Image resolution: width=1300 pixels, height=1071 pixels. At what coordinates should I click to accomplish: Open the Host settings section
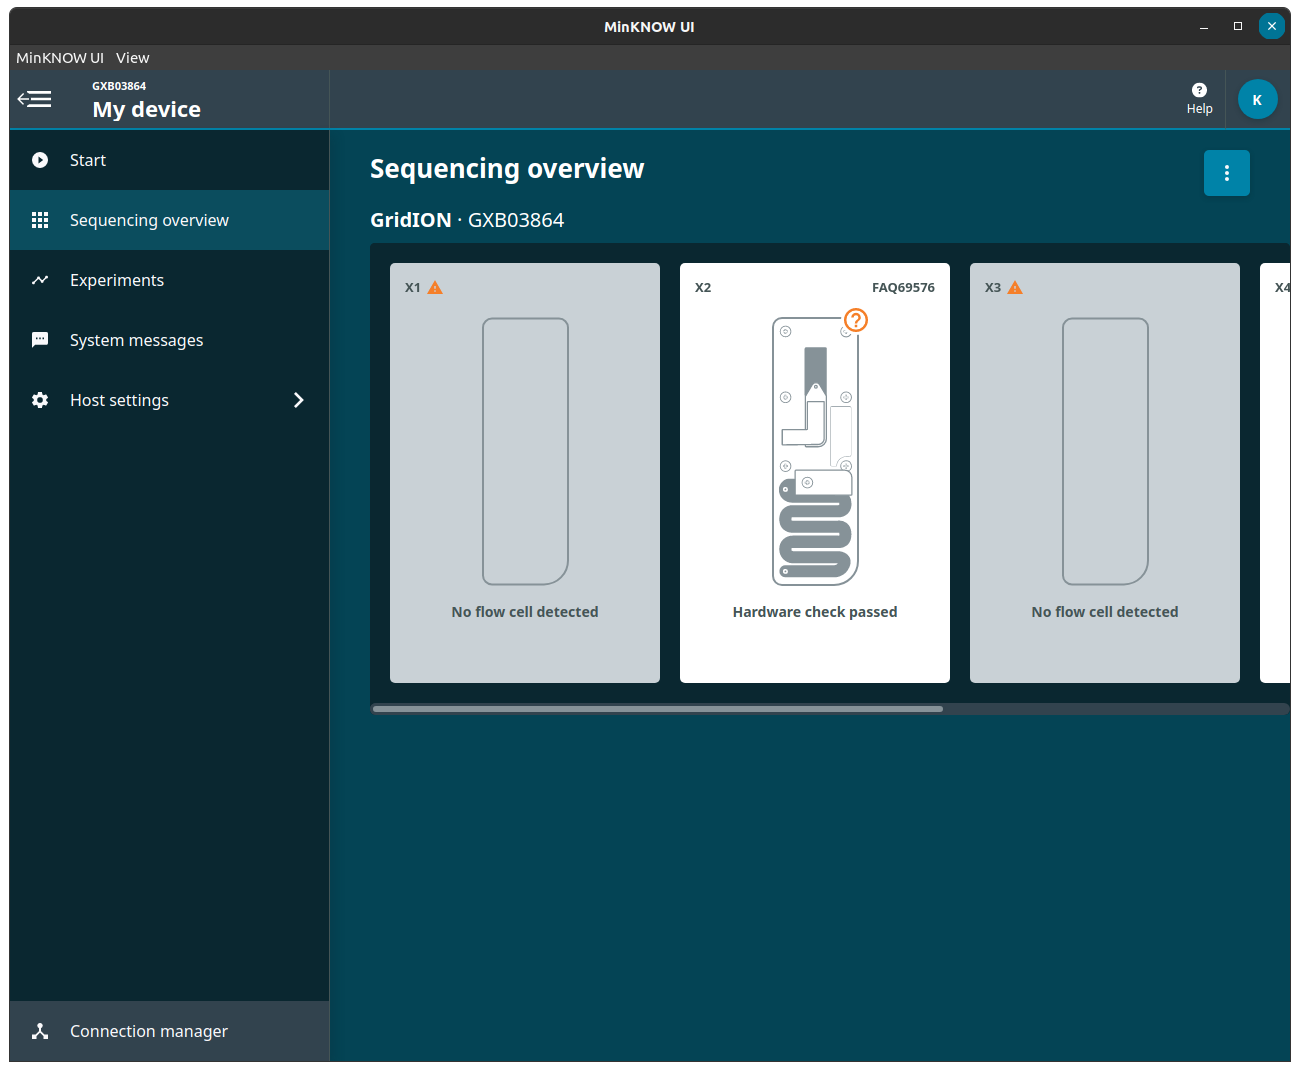pos(170,400)
